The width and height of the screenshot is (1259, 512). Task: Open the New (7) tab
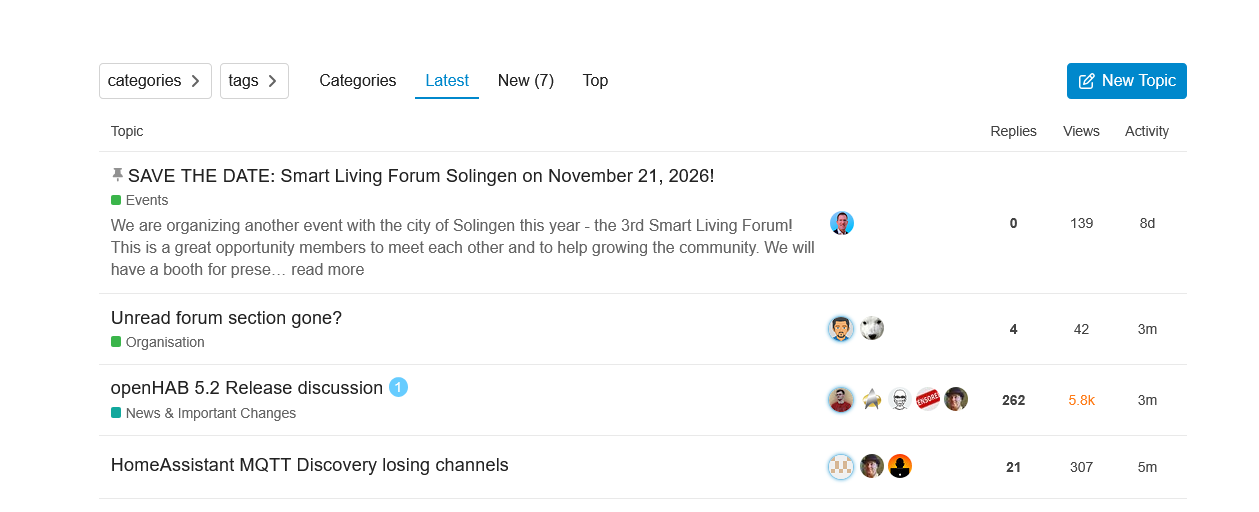526,81
